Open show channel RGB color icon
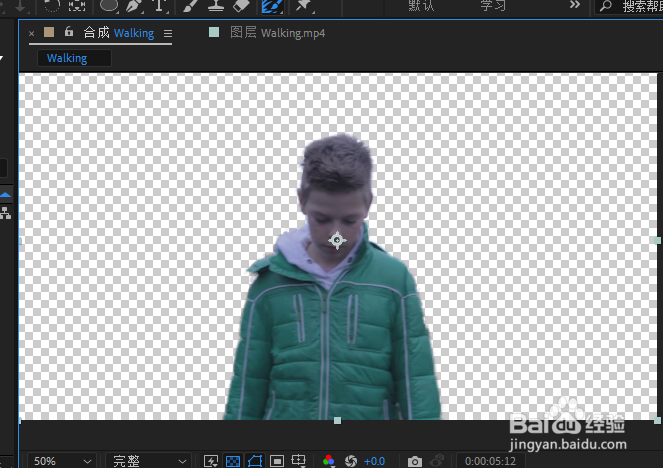Image resolution: width=663 pixels, height=468 pixels. pos(329,461)
